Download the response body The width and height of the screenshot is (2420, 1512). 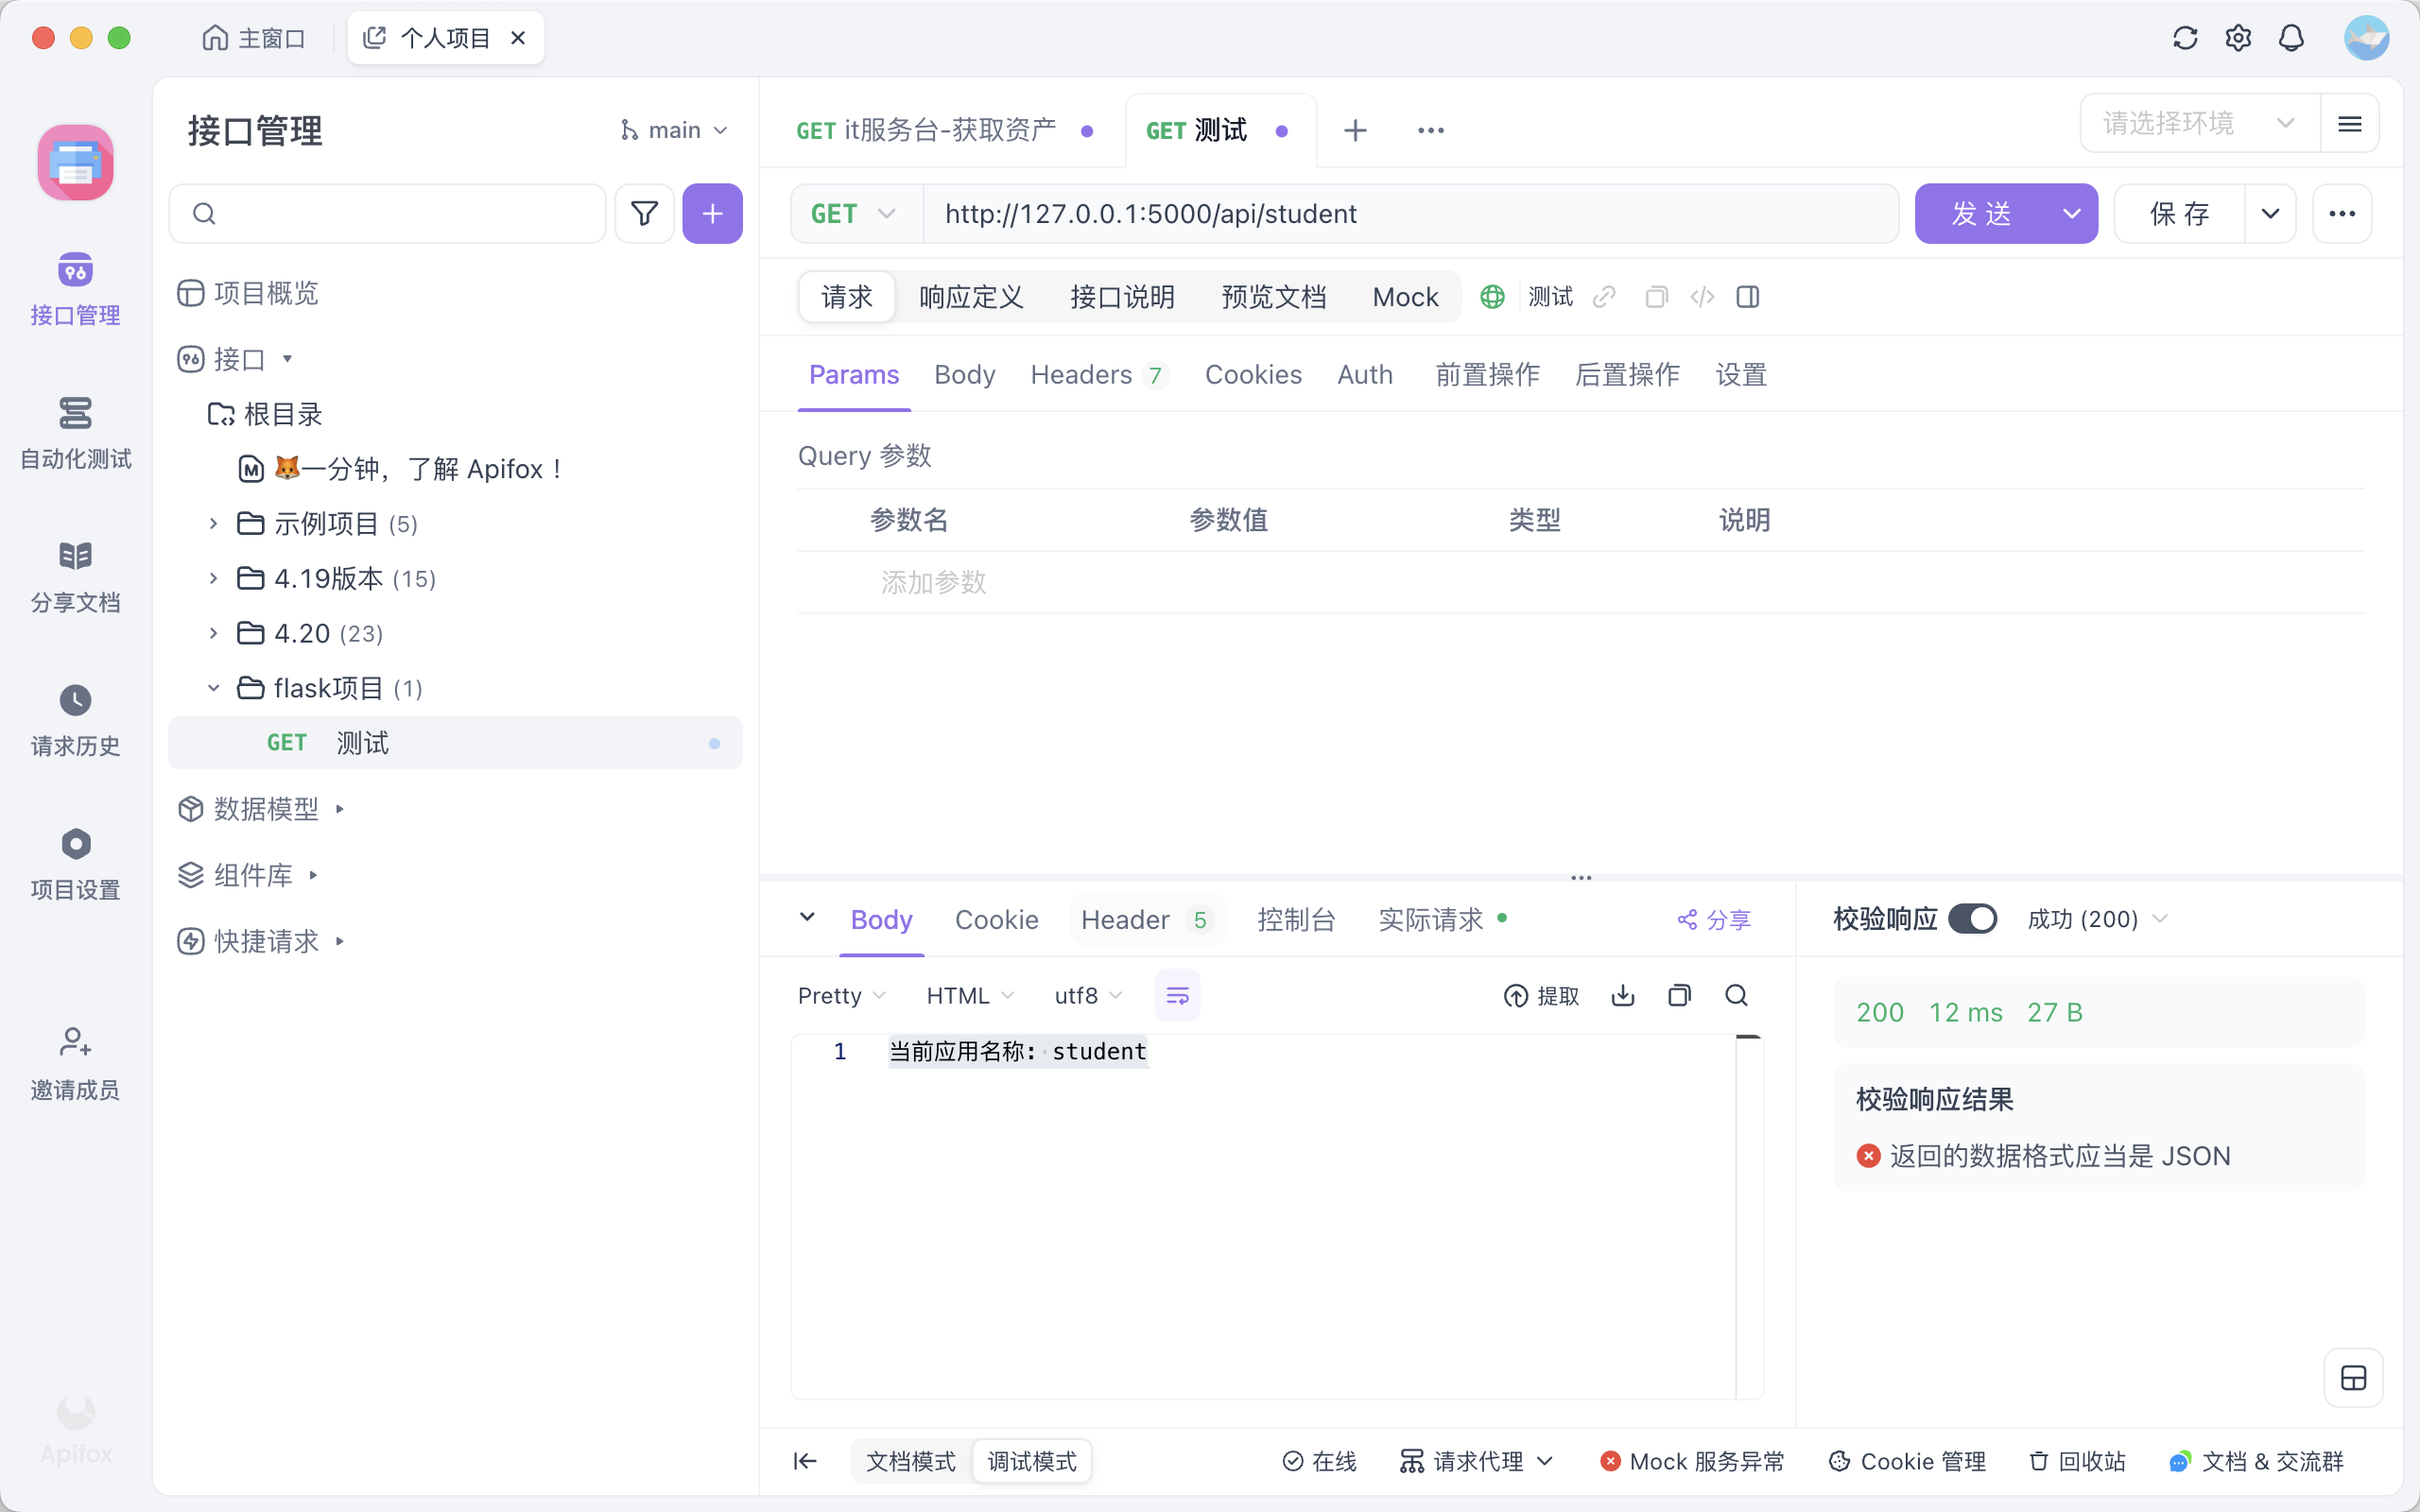(1623, 995)
